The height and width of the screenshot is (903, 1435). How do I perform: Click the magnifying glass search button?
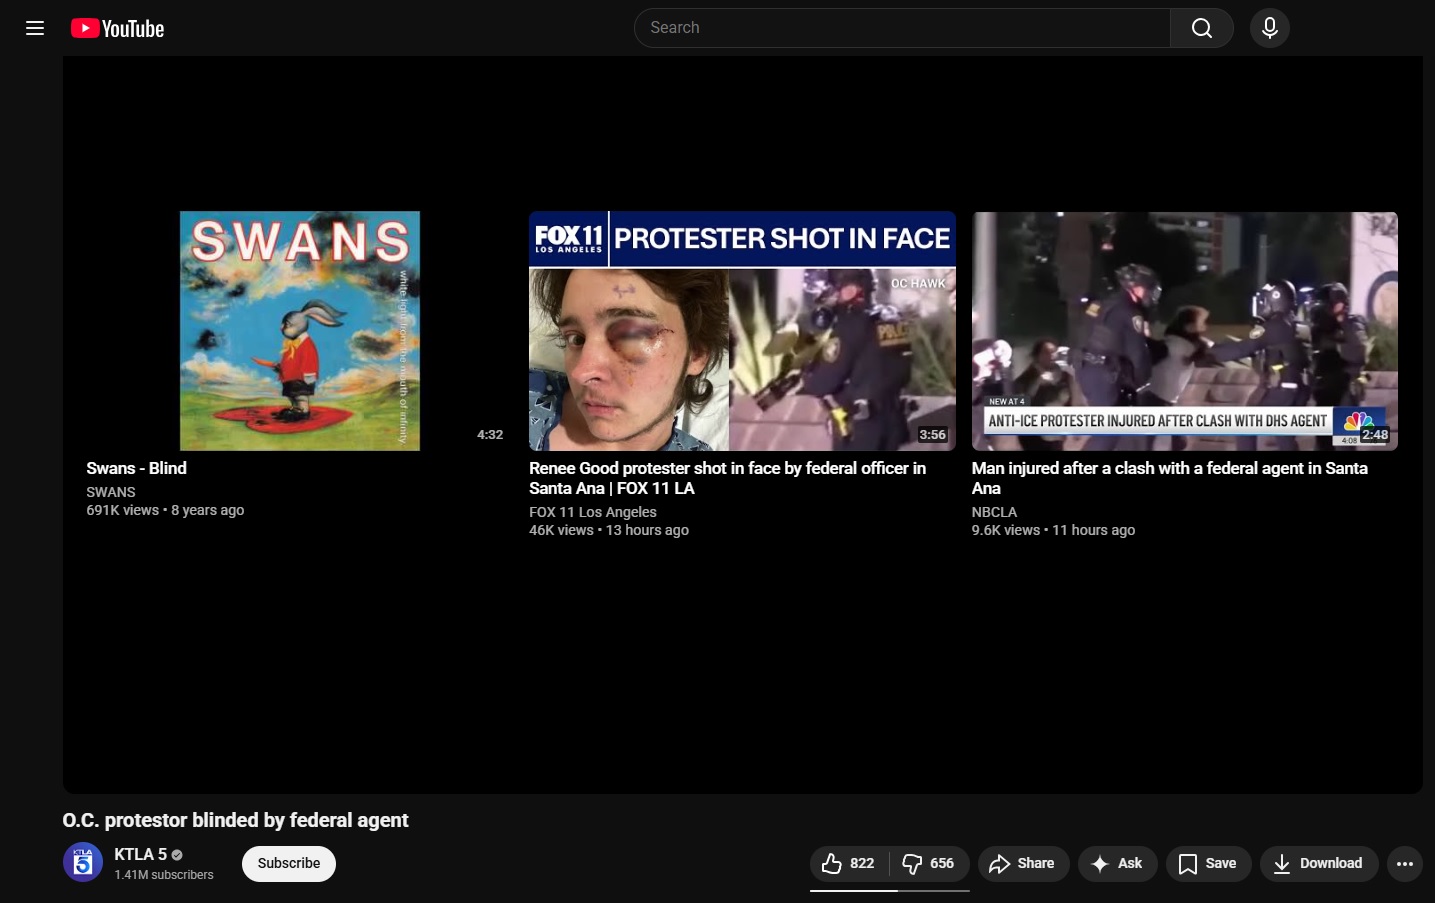click(1202, 28)
